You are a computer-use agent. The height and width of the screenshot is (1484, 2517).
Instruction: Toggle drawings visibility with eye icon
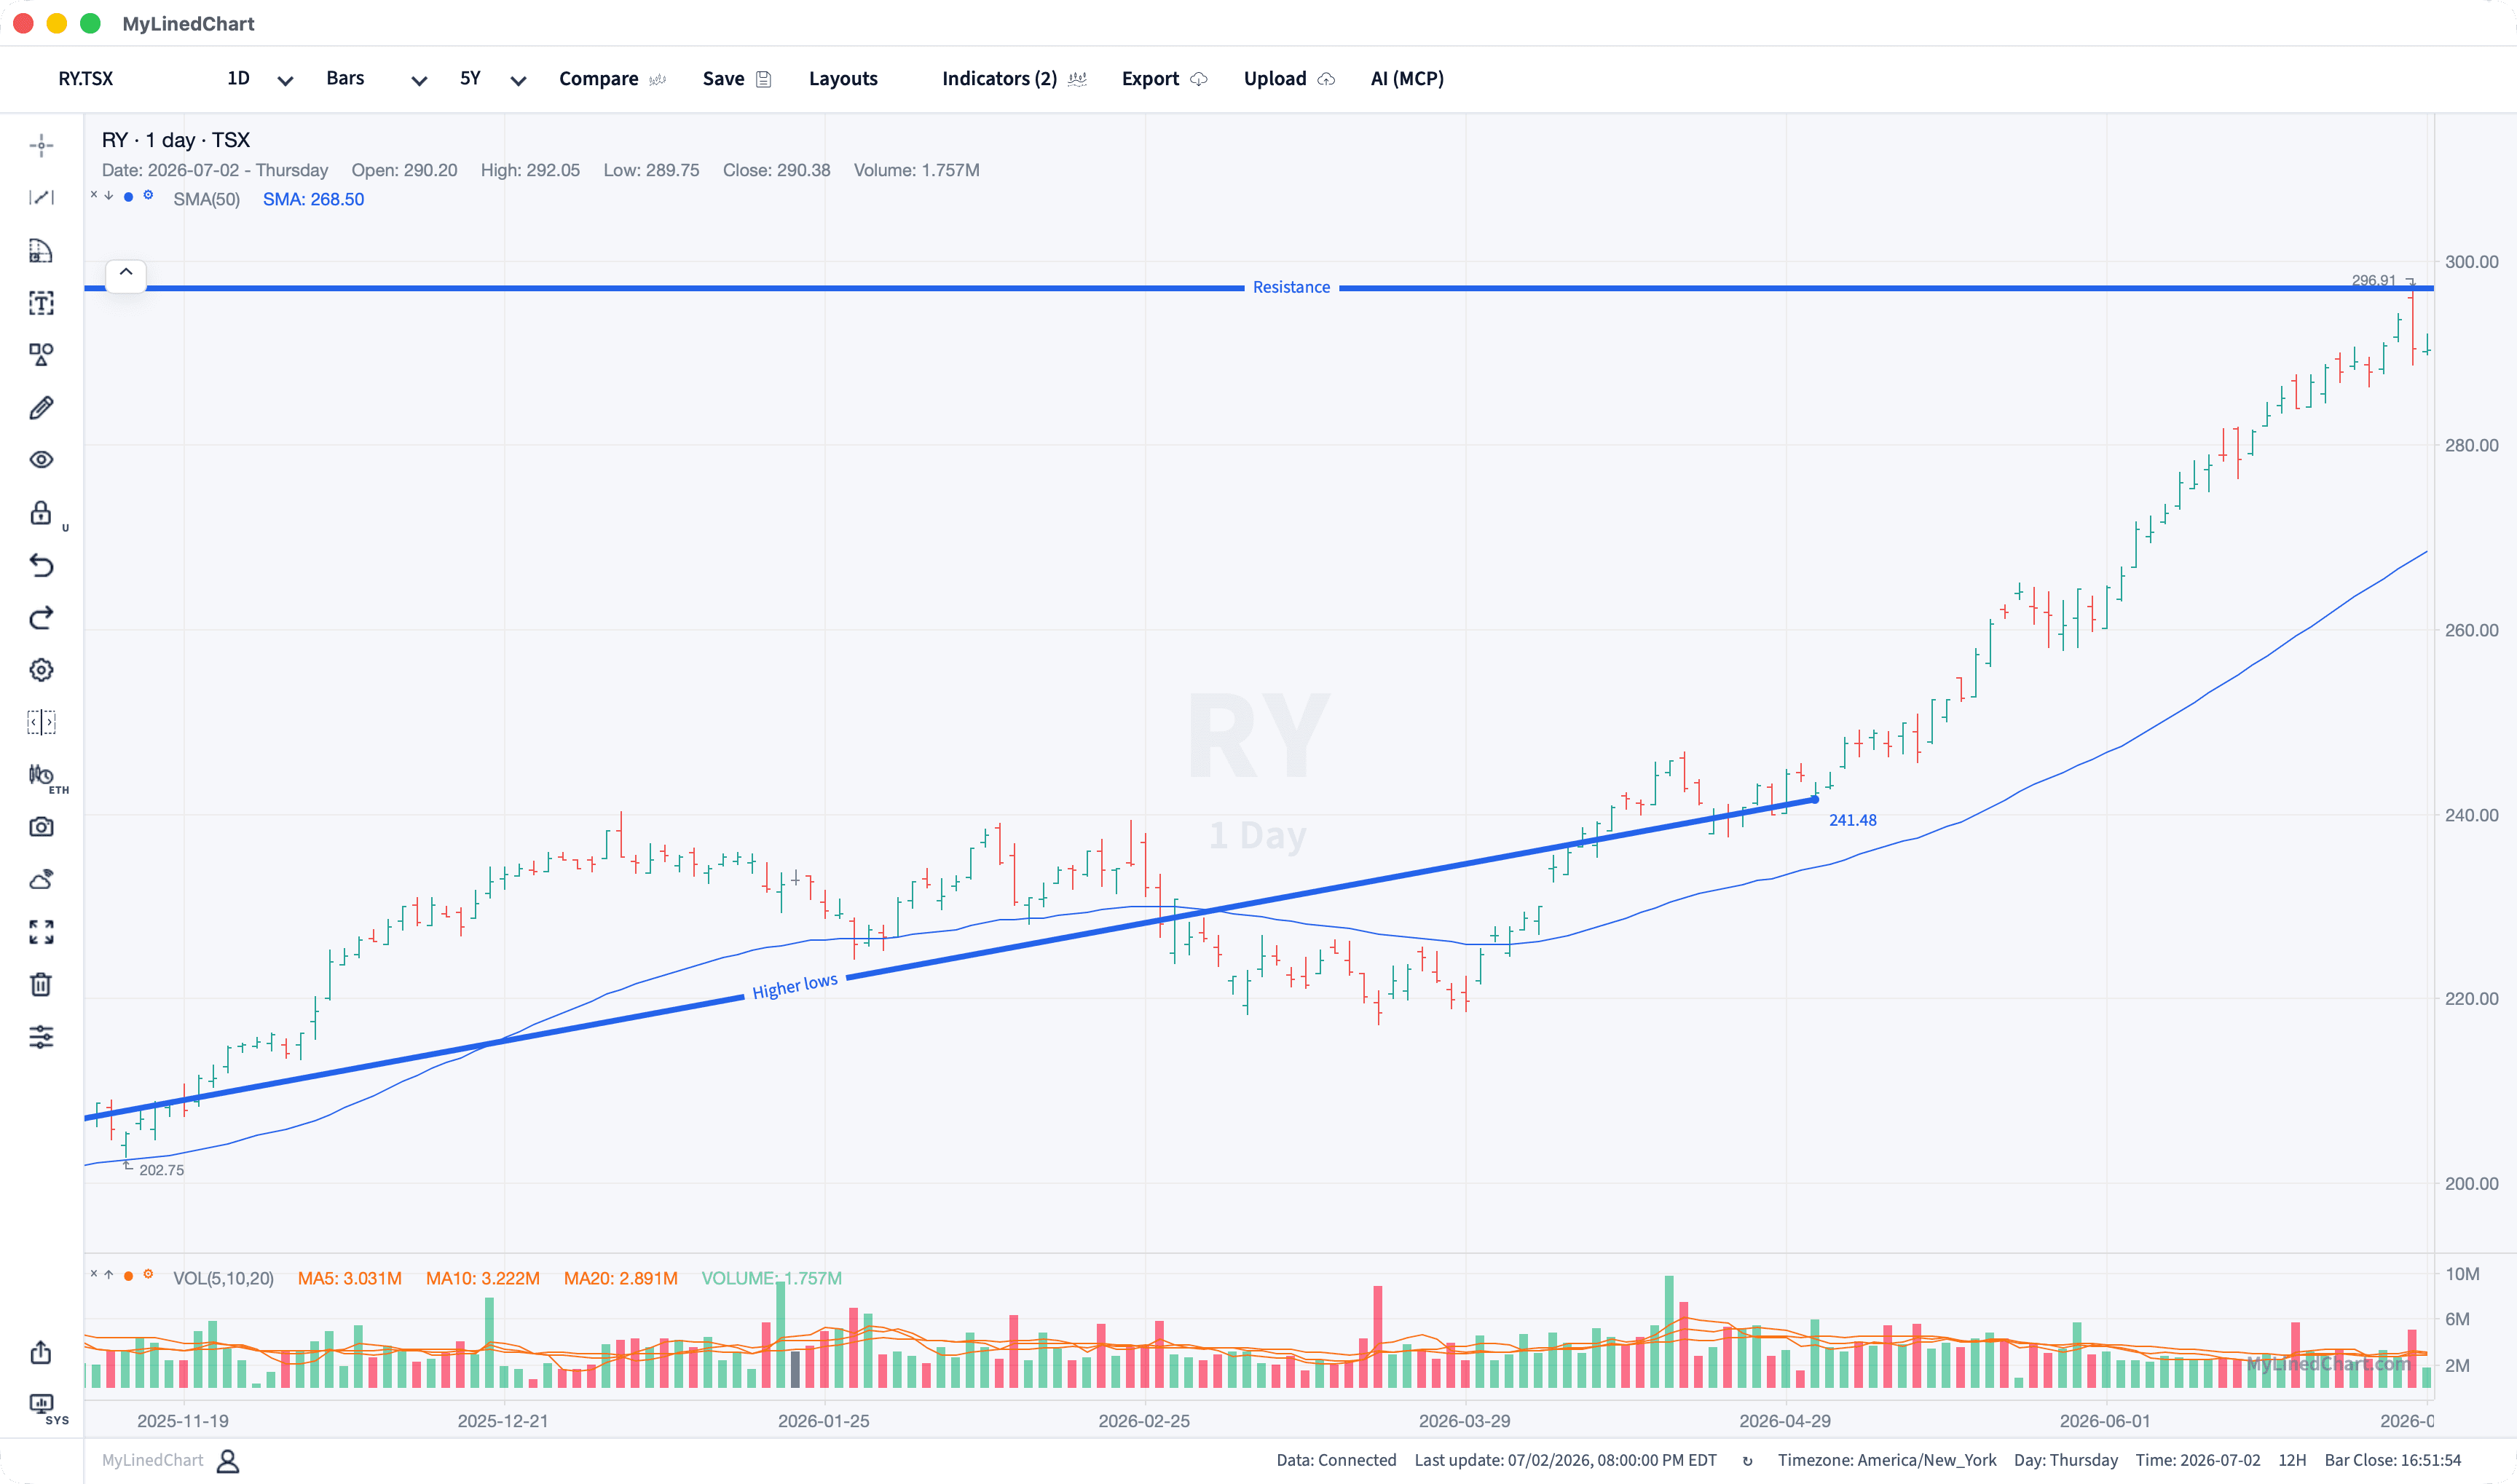coord(41,460)
